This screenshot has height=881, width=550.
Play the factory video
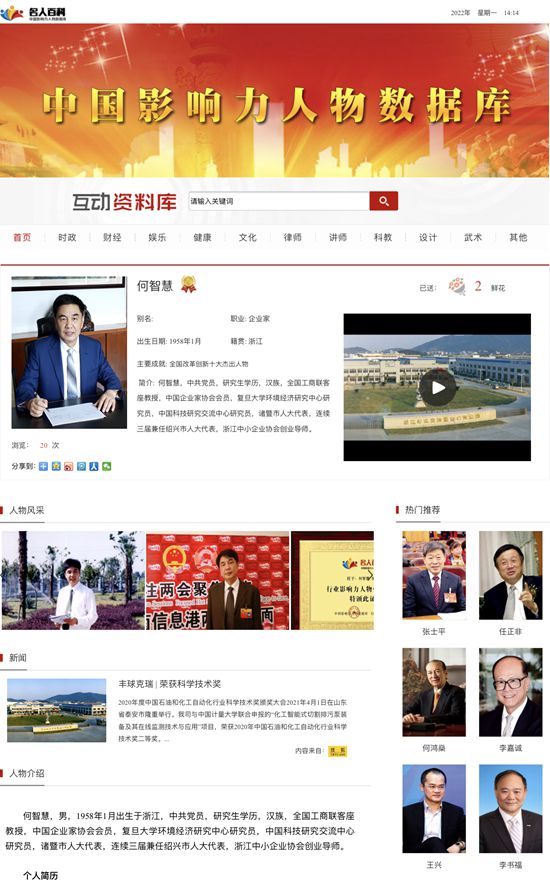pos(438,388)
